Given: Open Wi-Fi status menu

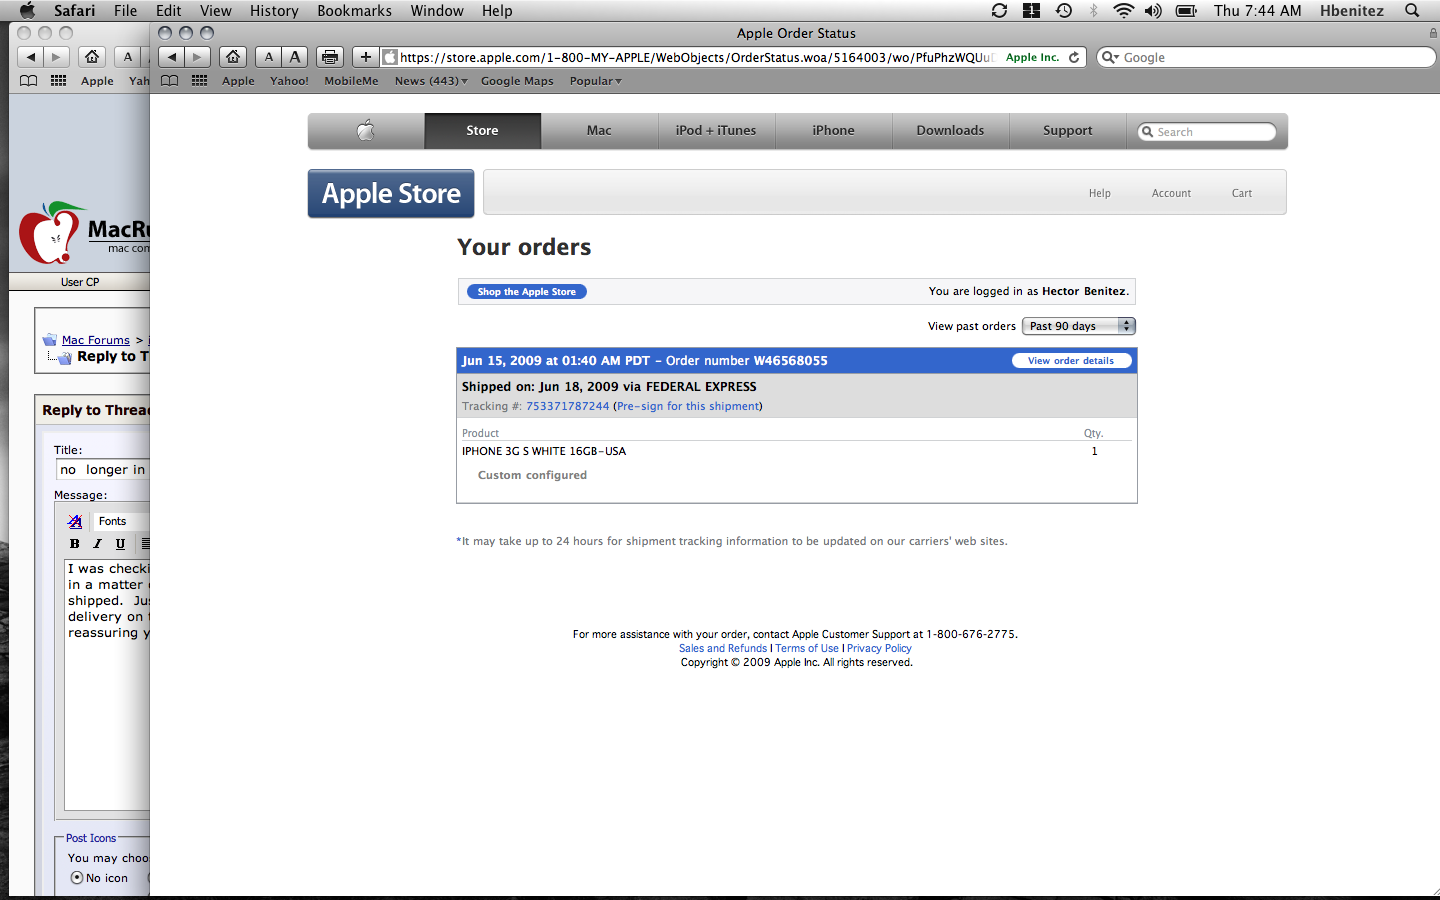Looking at the screenshot, I should click(x=1123, y=11).
